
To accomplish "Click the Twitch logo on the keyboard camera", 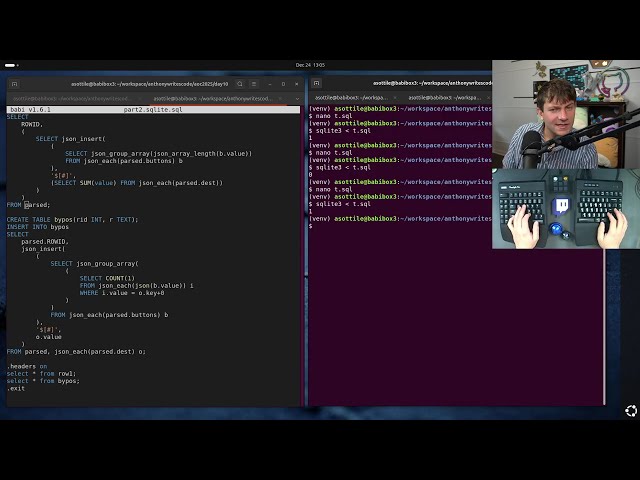I will pyautogui.click(x=561, y=206).
